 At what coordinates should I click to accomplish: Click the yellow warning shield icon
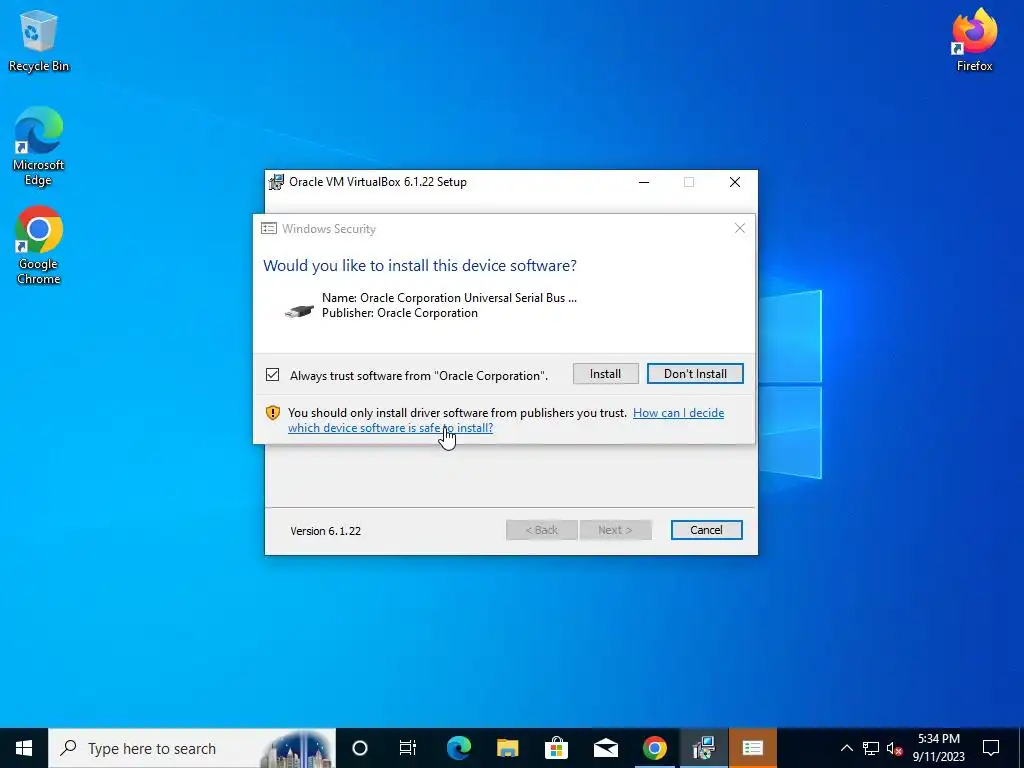click(x=272, y=413)
